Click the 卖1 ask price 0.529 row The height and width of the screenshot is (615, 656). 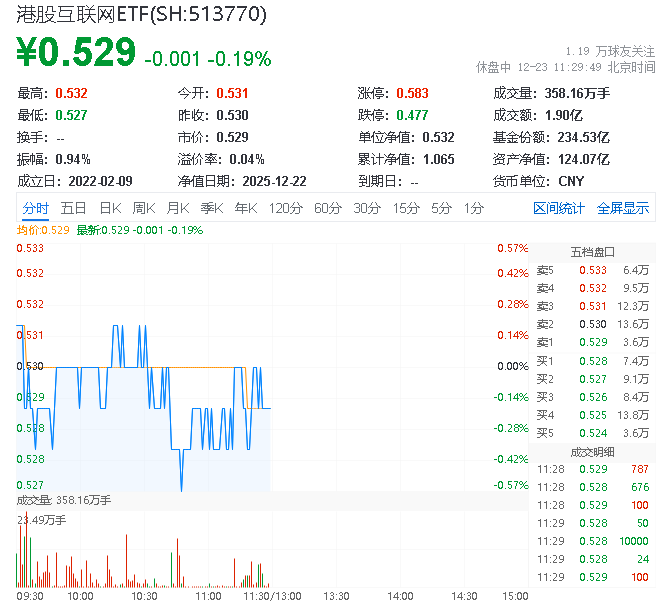pos(592,342)
